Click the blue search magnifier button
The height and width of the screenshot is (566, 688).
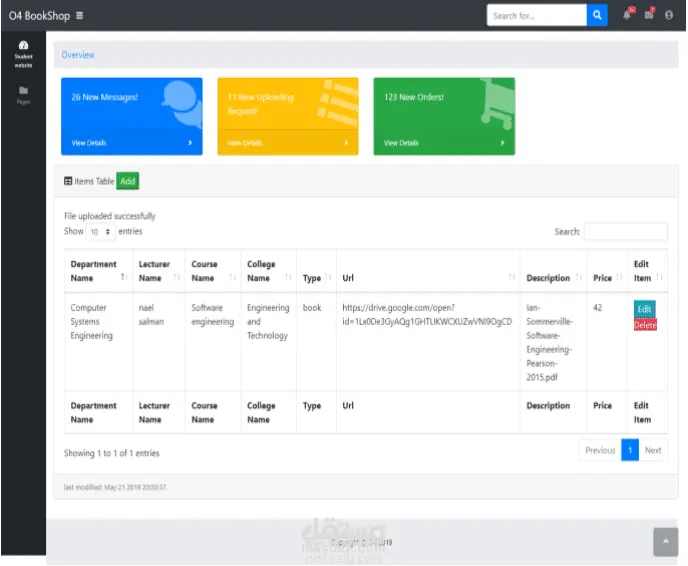pos(597,15)
